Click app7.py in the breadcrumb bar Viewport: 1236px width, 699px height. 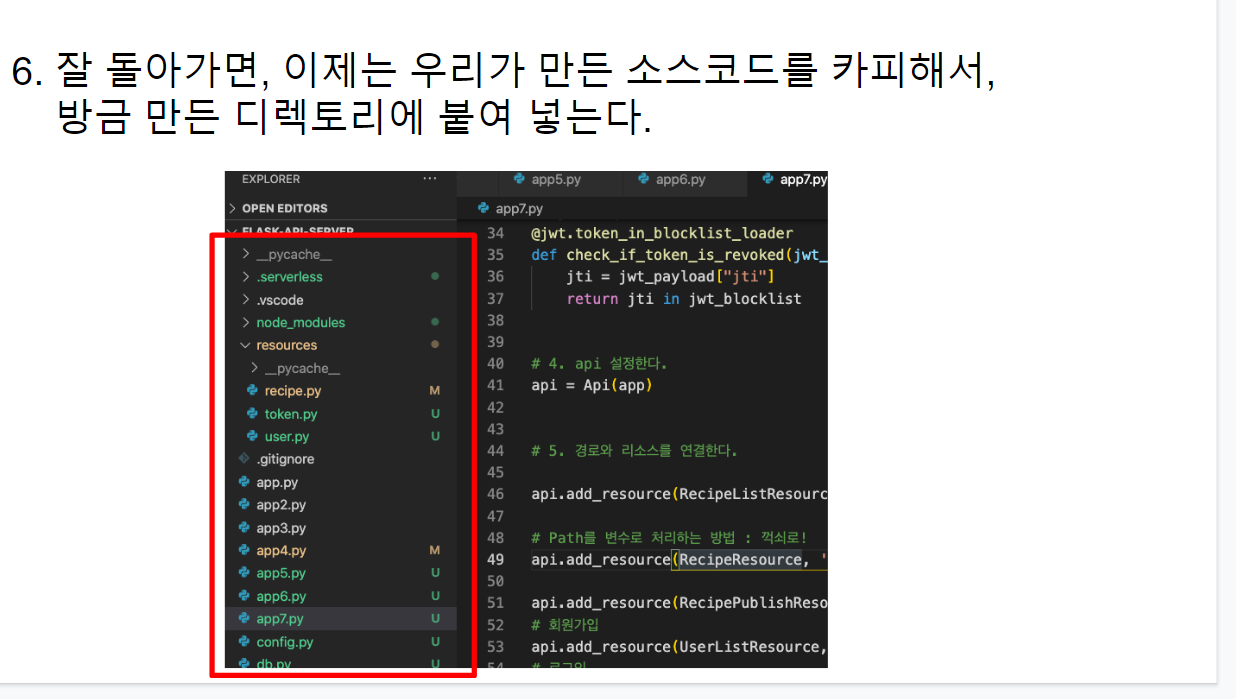(x=519, y=208)
